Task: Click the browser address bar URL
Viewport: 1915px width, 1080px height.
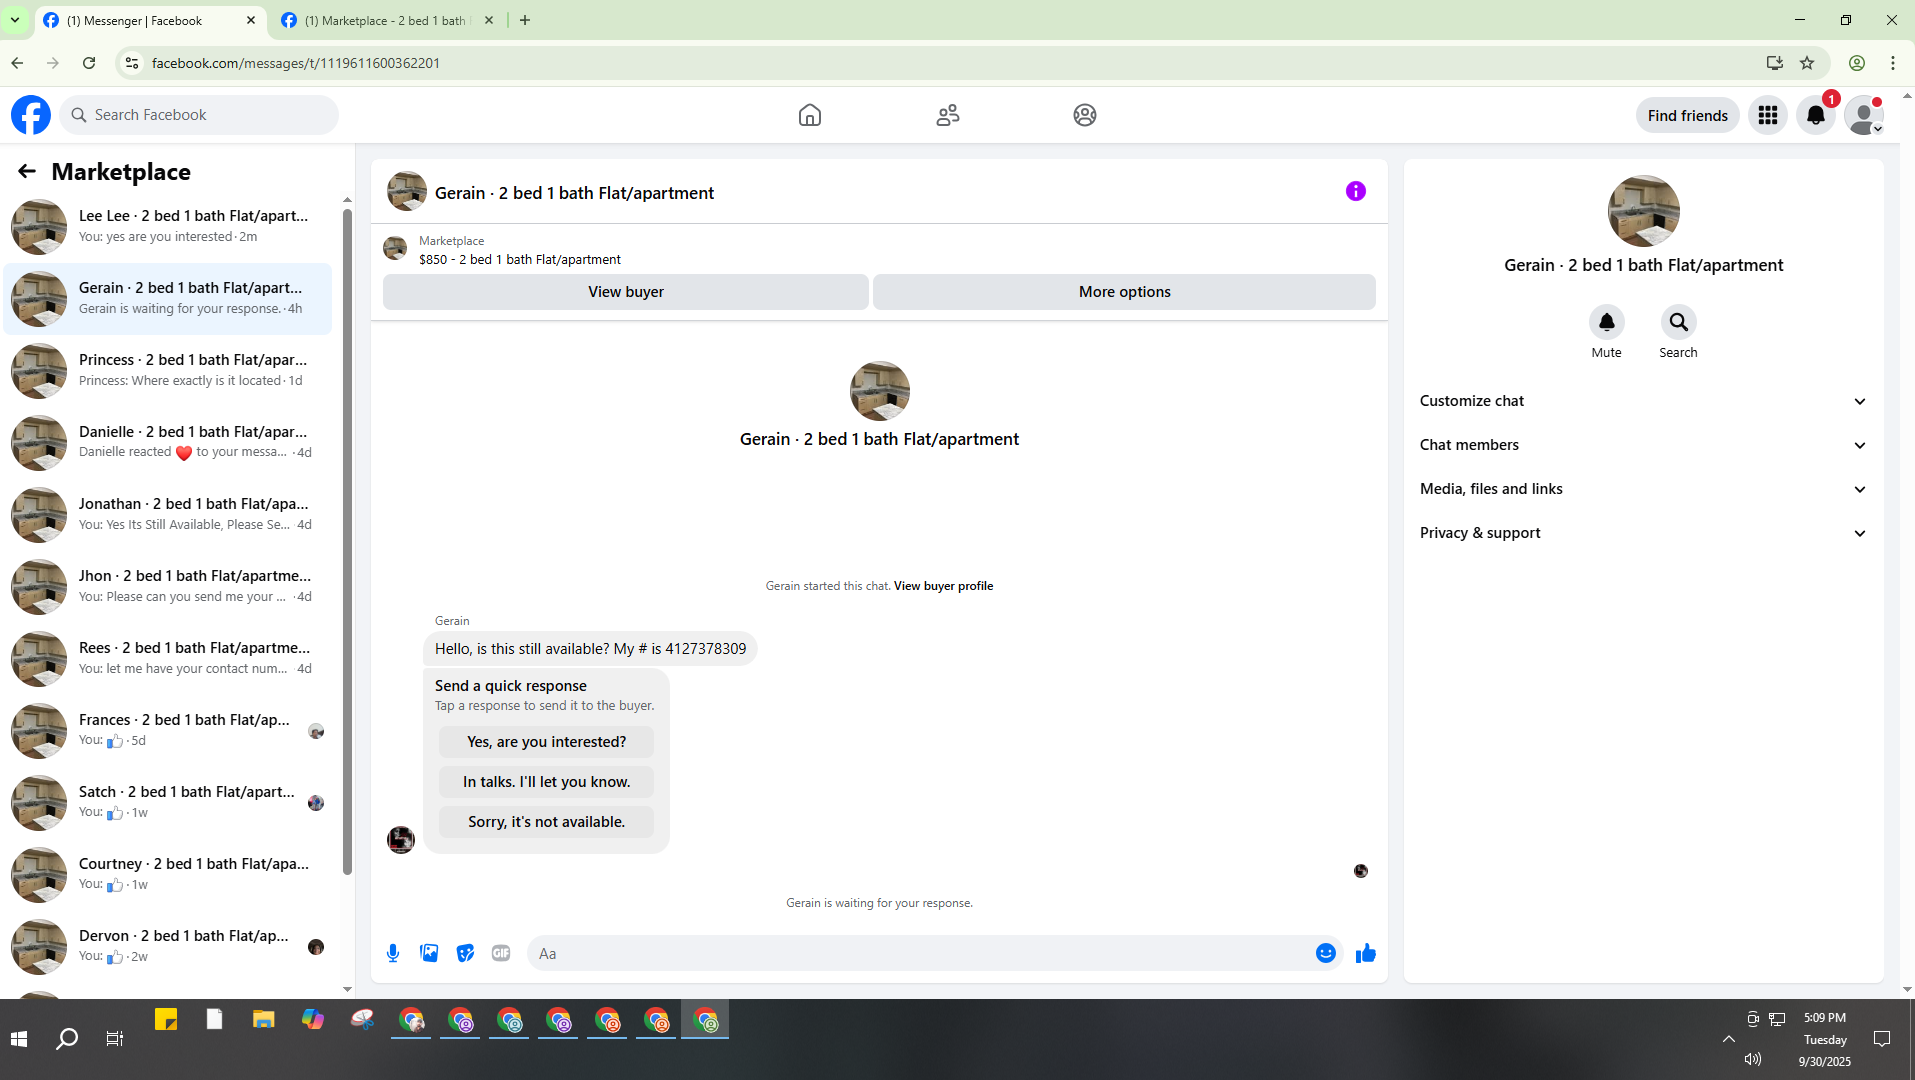Action: (x=296, y=63)
